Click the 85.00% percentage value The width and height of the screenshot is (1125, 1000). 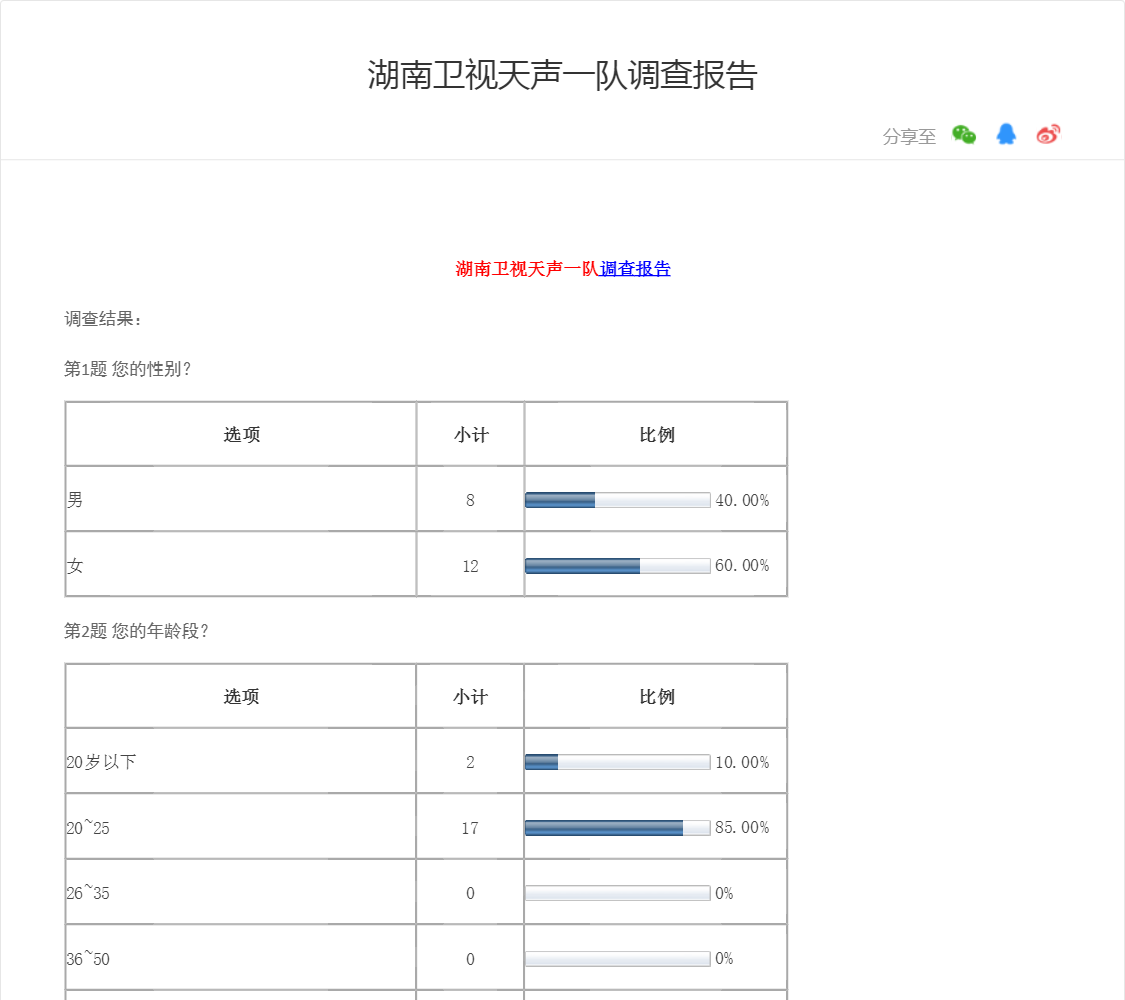[x=742, y=827]
